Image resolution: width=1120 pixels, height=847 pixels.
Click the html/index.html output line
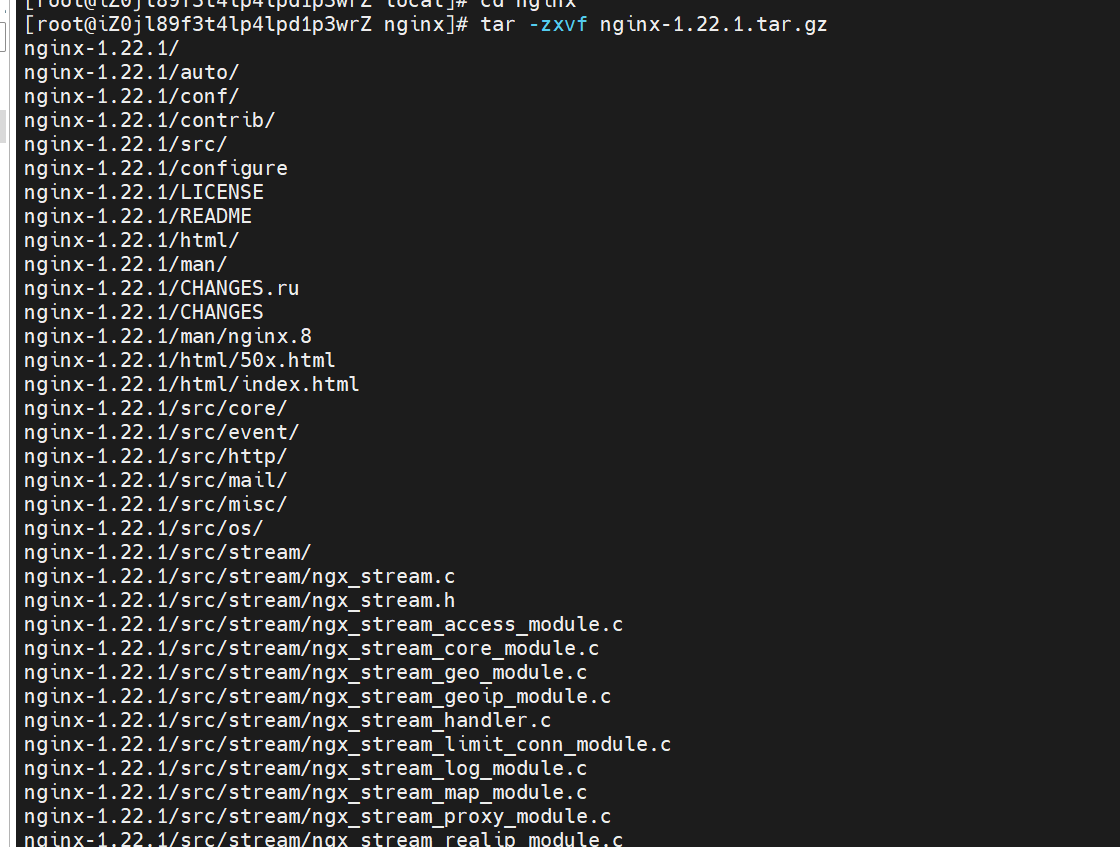tap(192, 384)
